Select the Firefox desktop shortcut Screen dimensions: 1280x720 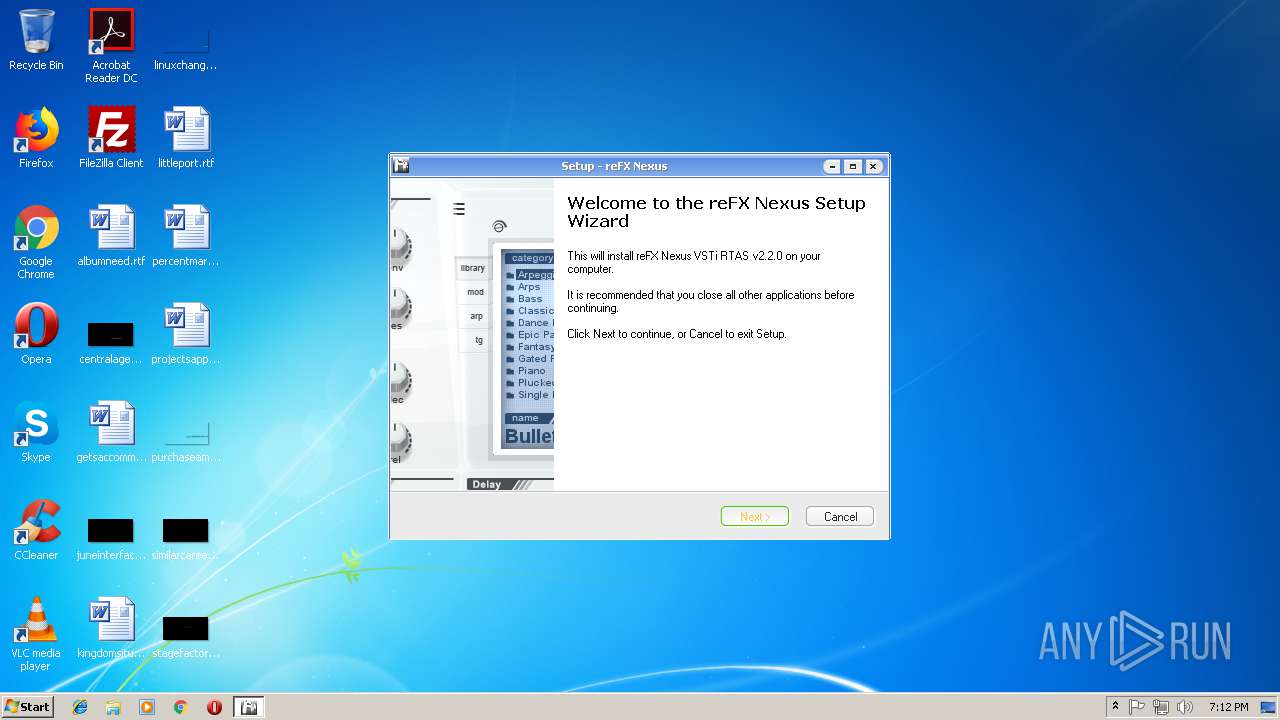pyautogui.click(x=36, y=139)
